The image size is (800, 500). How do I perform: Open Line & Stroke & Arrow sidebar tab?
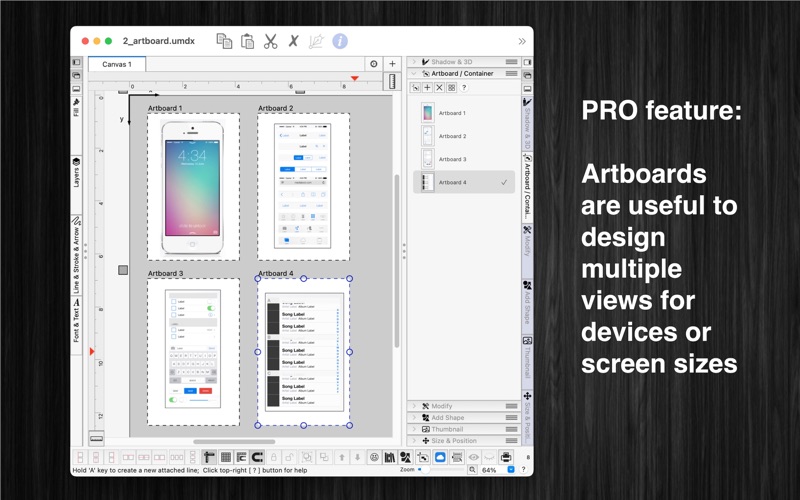tap(77, 255)
